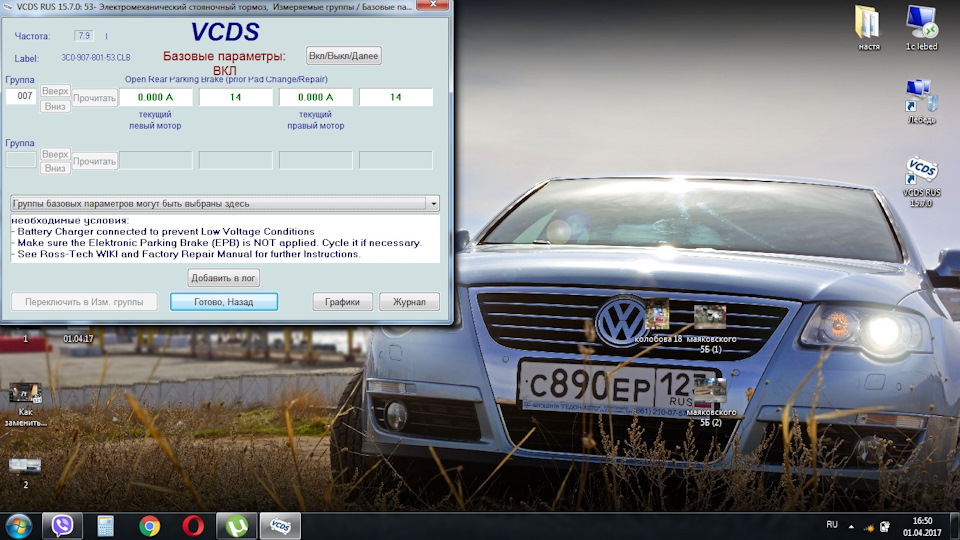The image size is (960, 540).
Task: Open the 1c lebed desktop shortcut
Action: [x=921, y=28]
